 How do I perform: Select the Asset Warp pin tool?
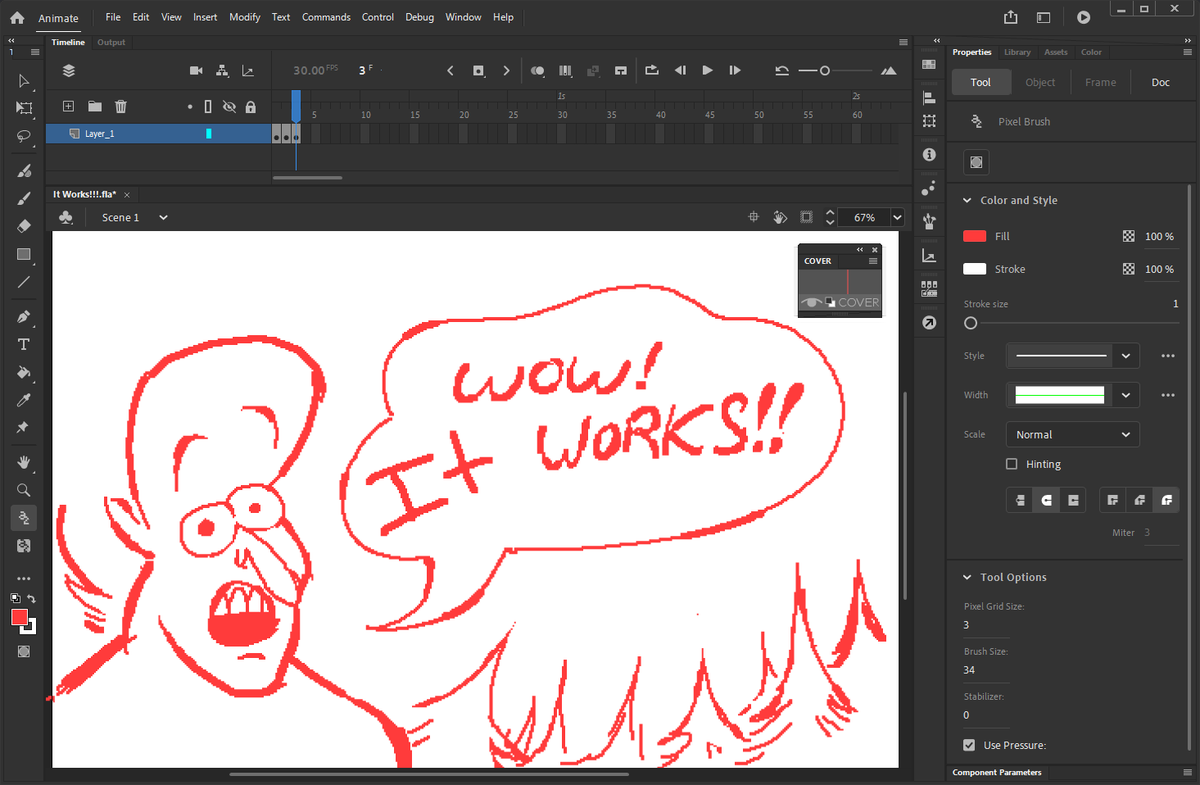point(24,427)
